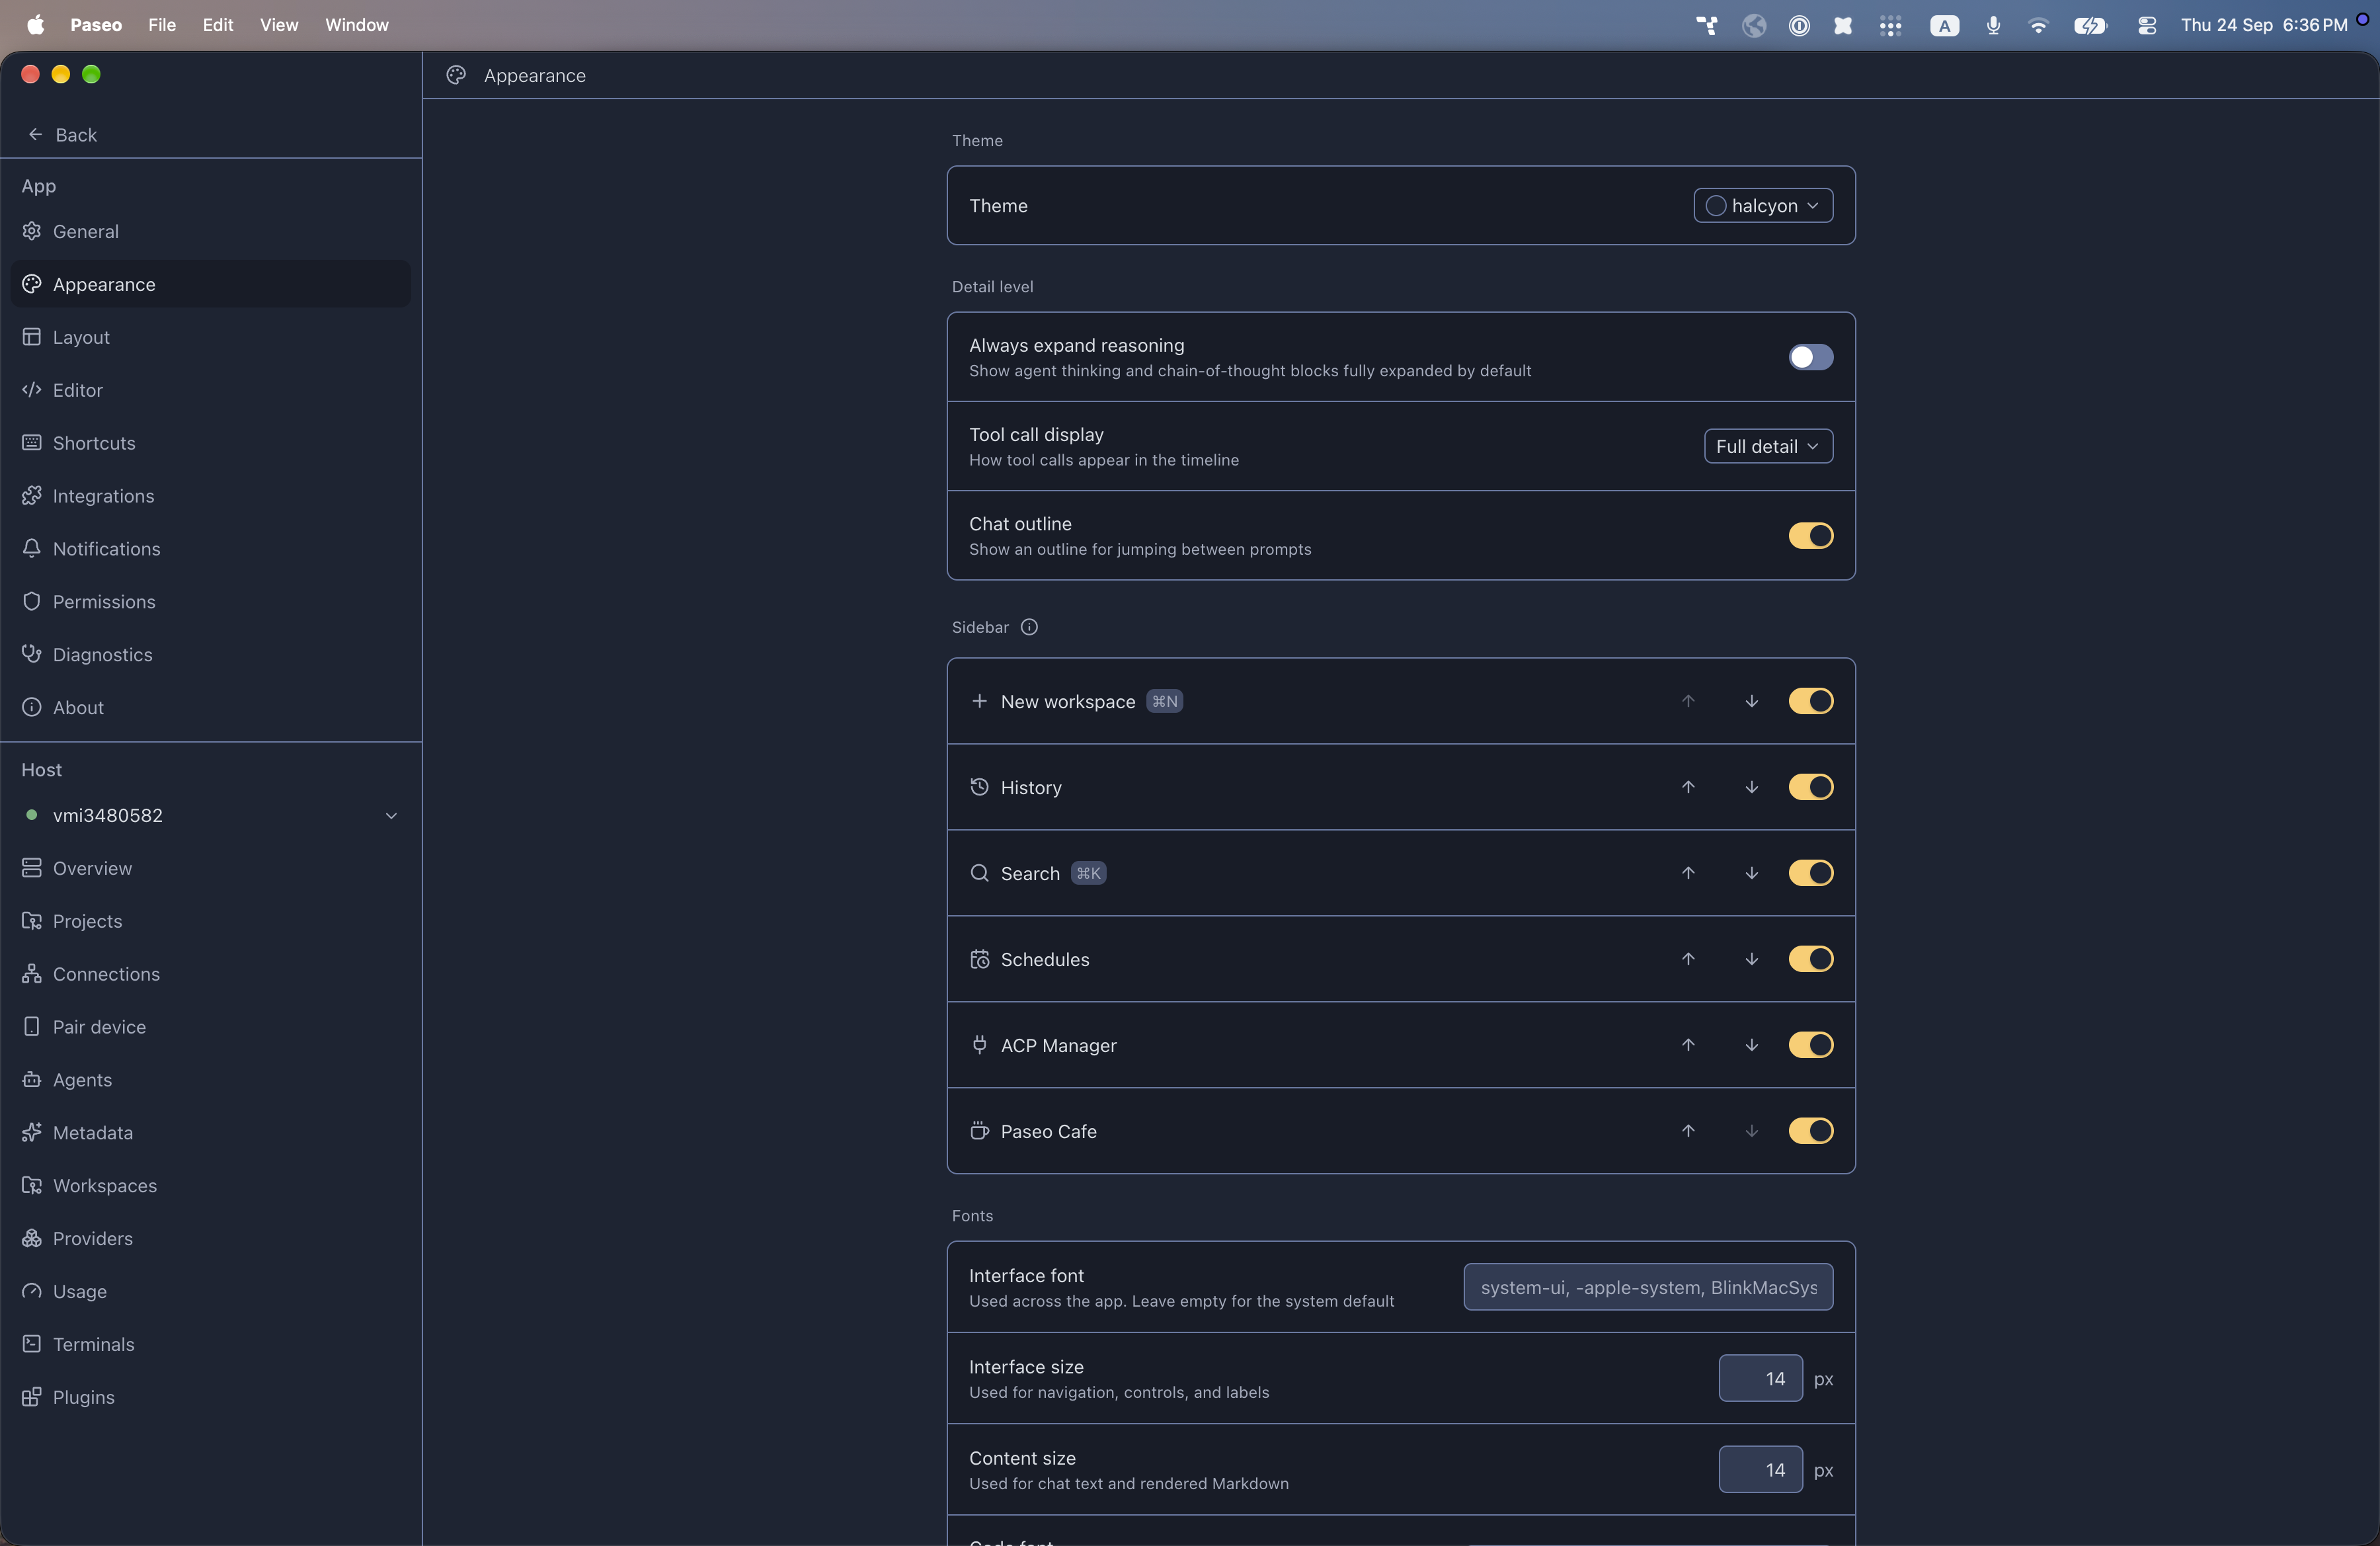Go Back from settings

click(63, 135)
